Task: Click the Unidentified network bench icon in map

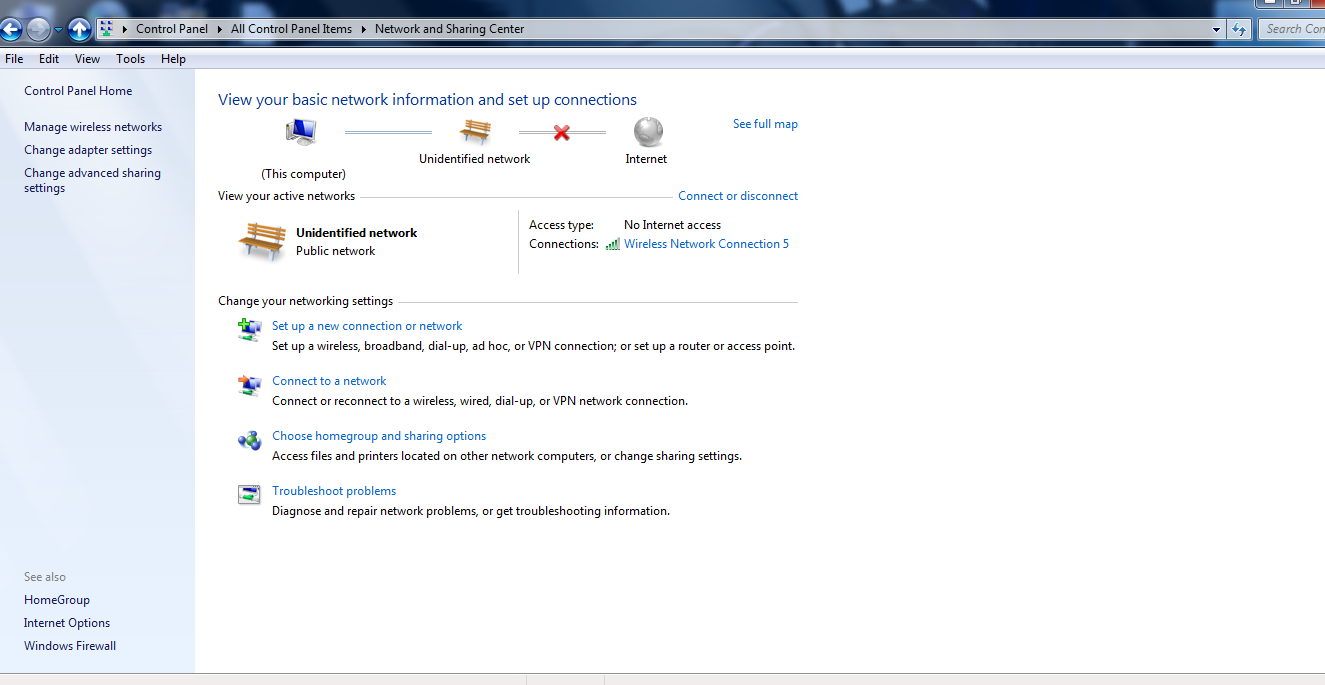Action: pyautogui.click(x=475, y=132)
